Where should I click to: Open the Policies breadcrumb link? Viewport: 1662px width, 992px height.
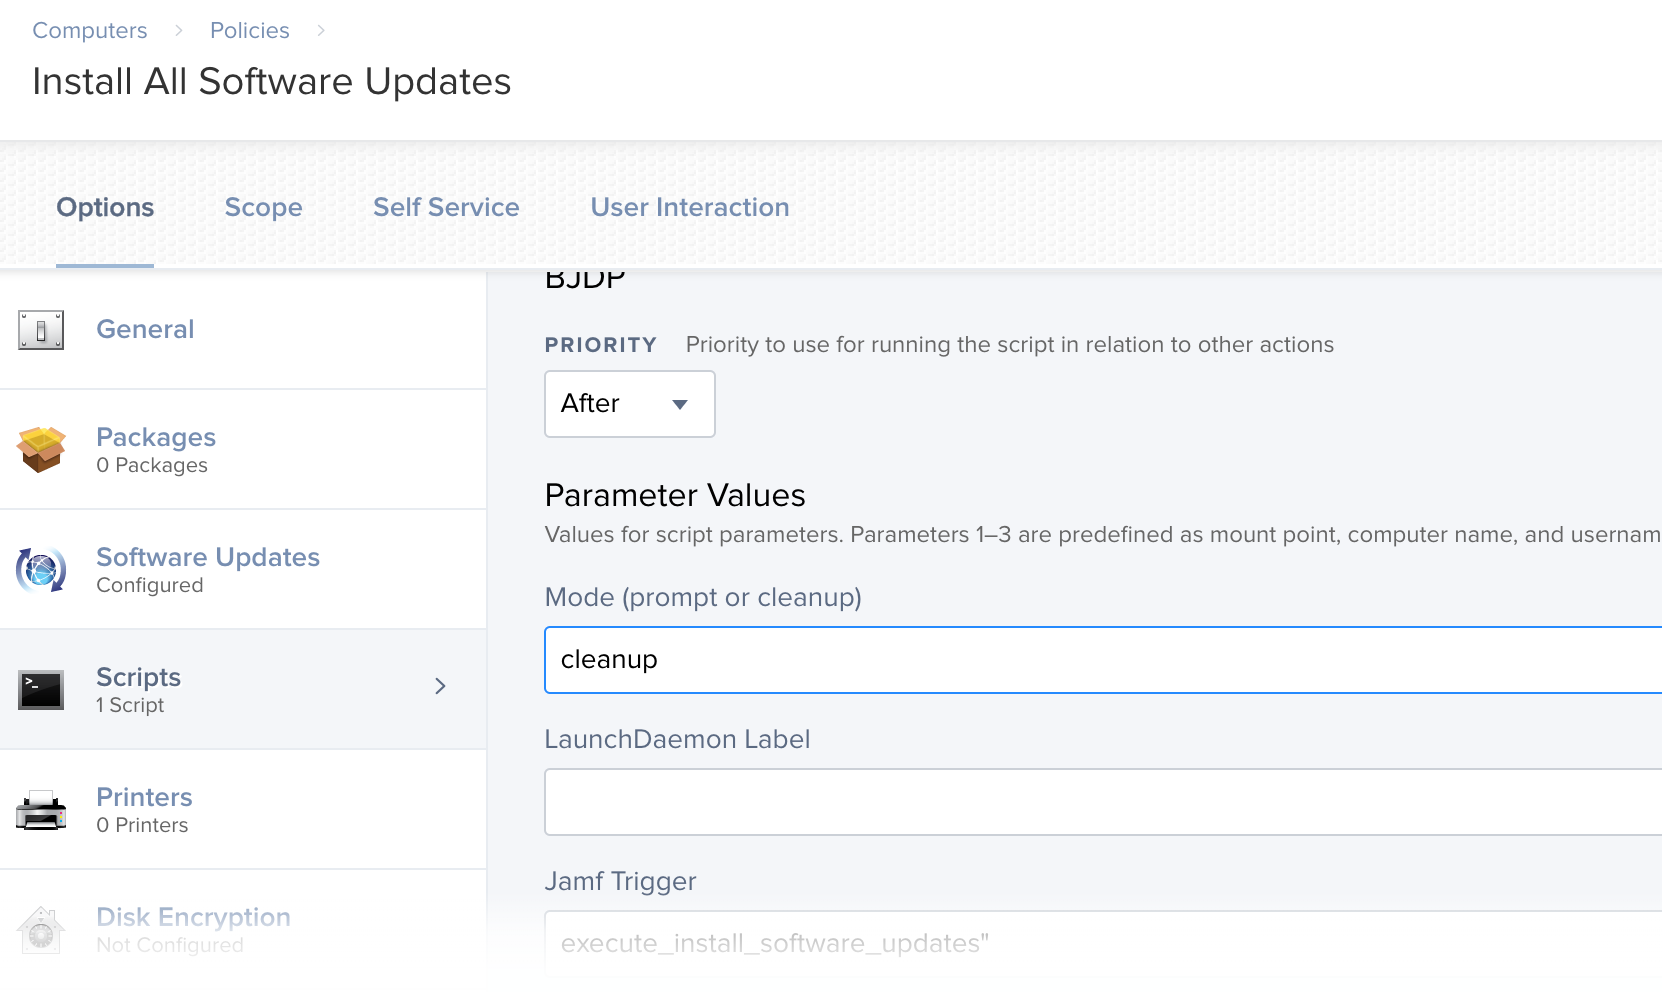tap(250, 30)
